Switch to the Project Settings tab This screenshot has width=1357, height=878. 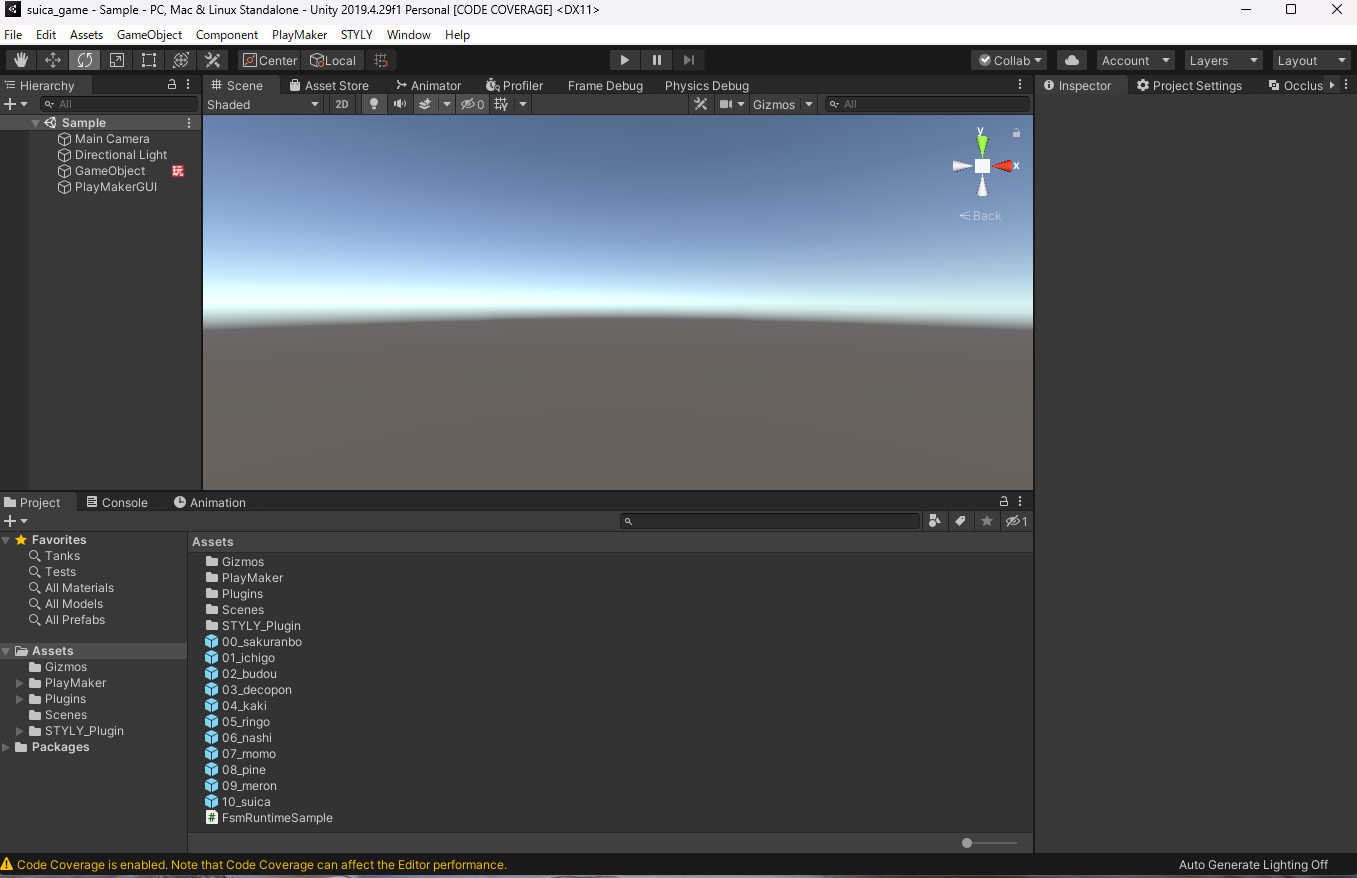(1189, 85)
